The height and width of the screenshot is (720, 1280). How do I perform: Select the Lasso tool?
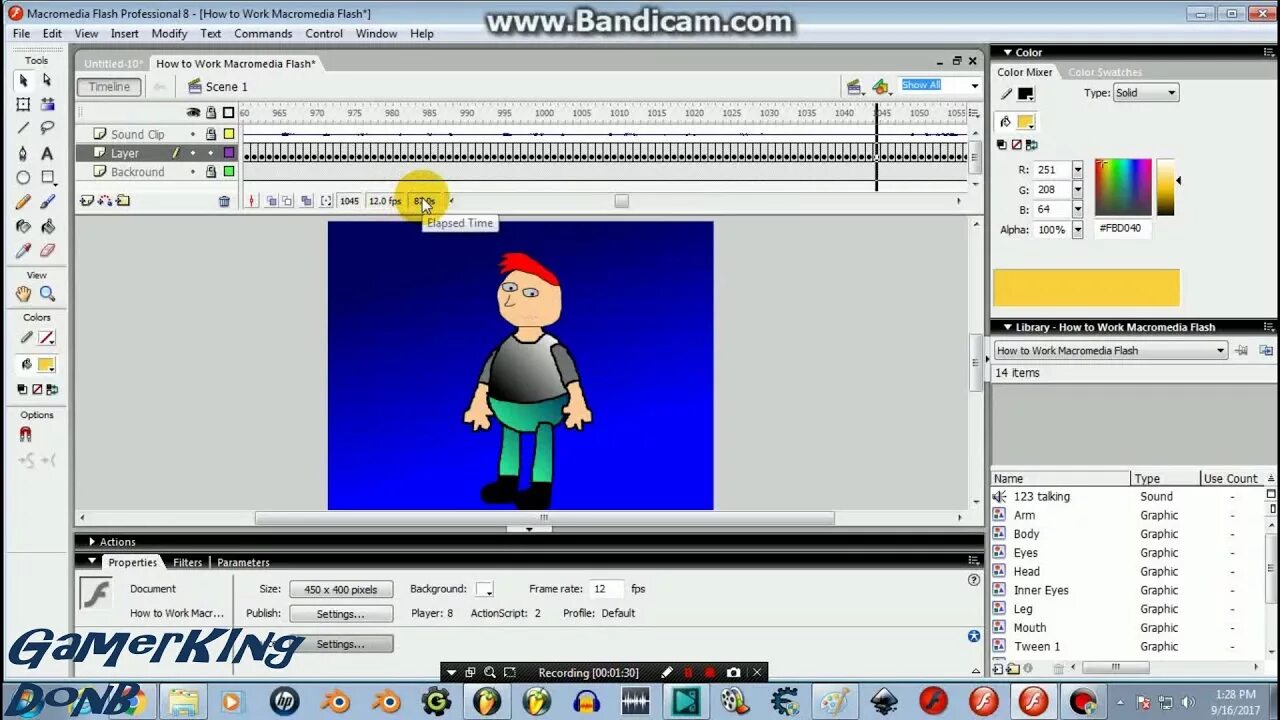point(47,128)
